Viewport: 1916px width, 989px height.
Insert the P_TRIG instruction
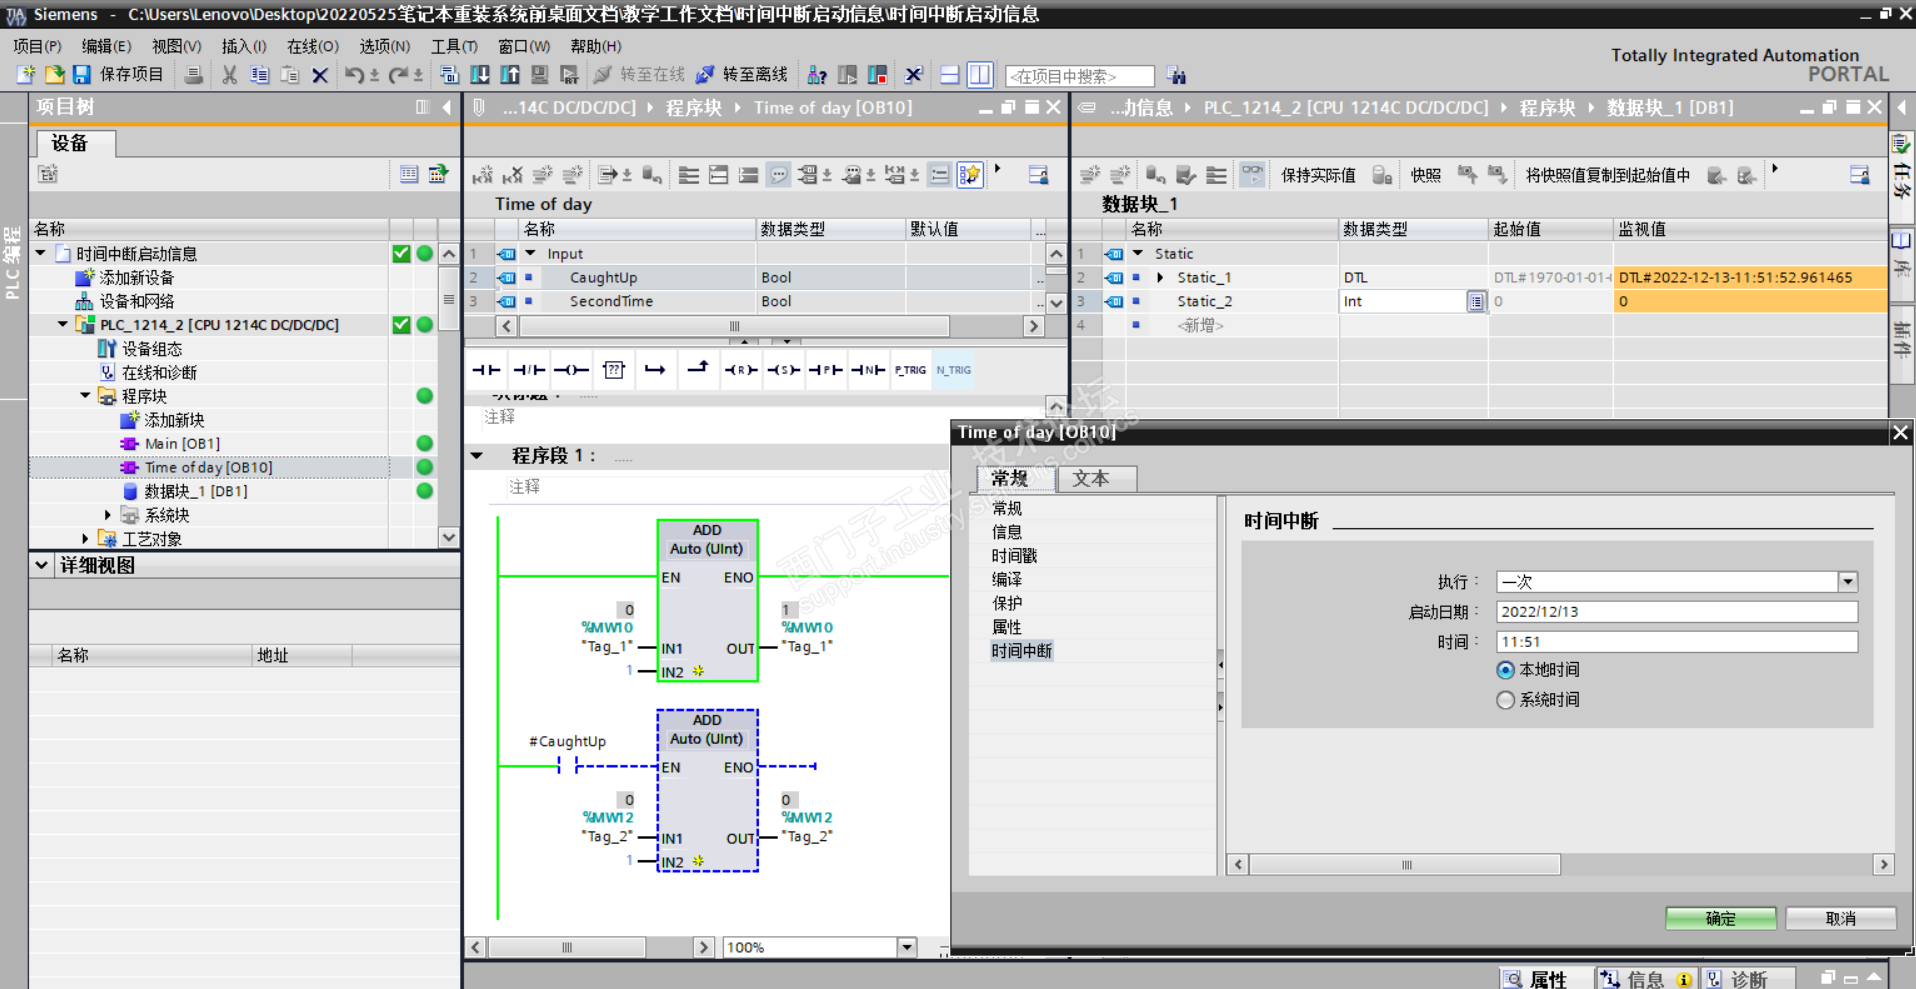point(910,370)
